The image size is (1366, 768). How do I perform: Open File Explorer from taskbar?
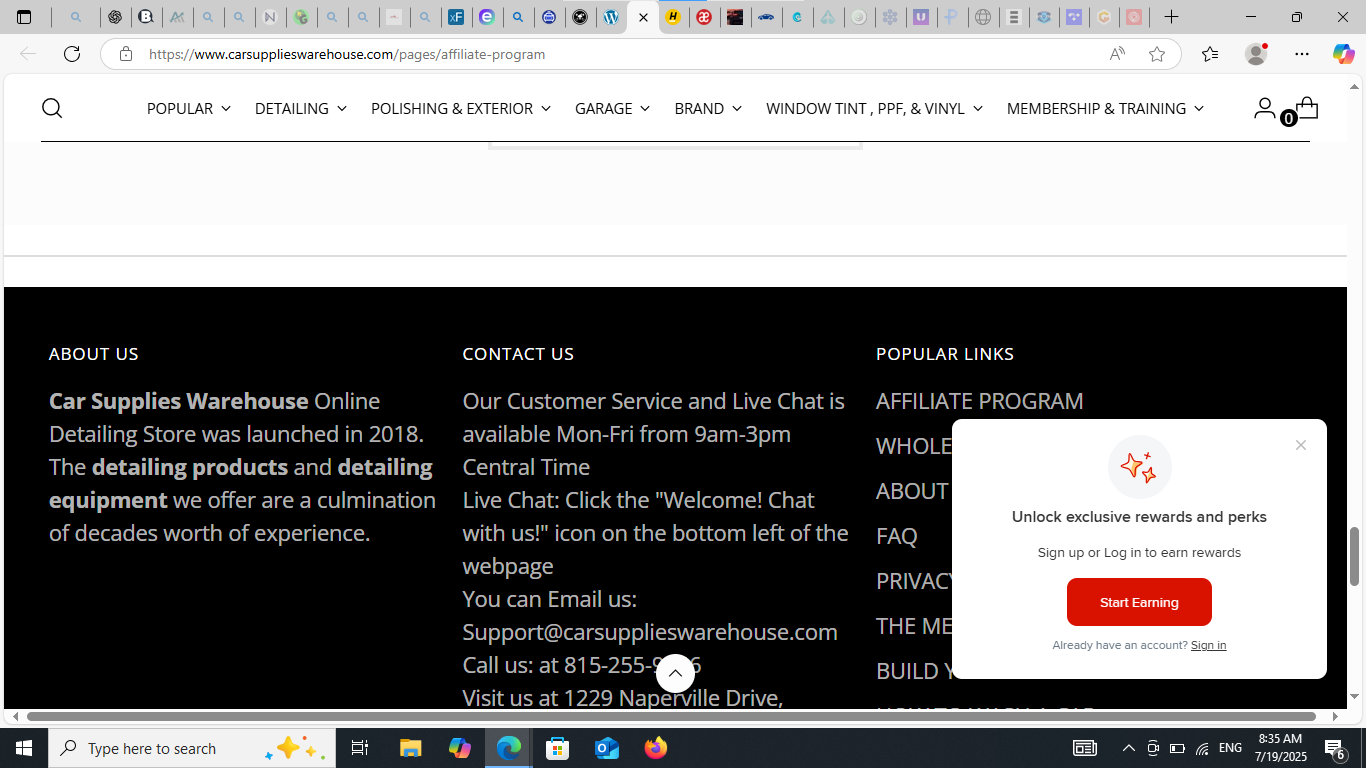[x=410, y=748]
